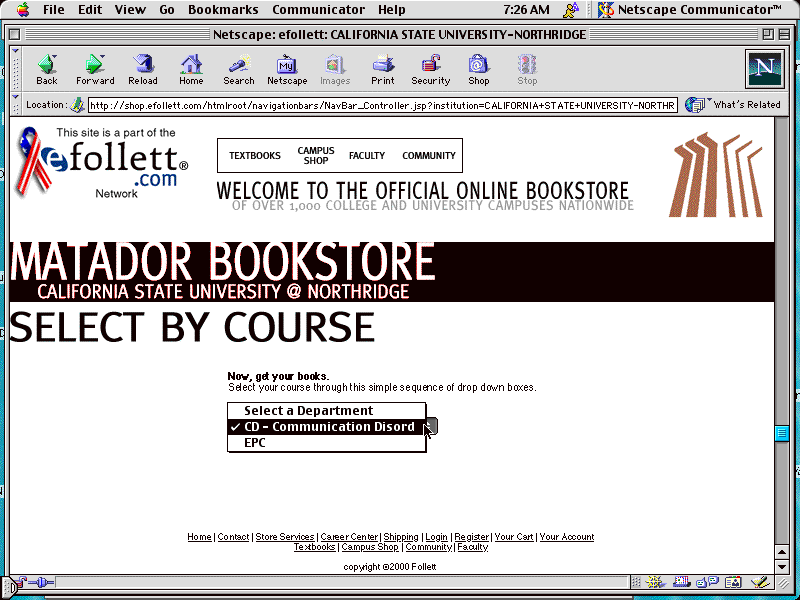The image size is (800, 600).
Task: Follow the Register footer link
Action: (471, 537)
